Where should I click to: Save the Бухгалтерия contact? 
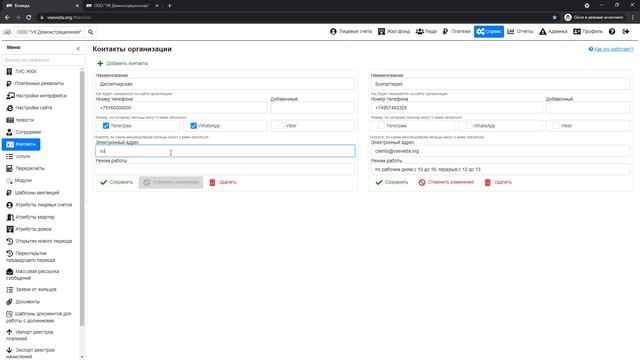pos(392,182)
